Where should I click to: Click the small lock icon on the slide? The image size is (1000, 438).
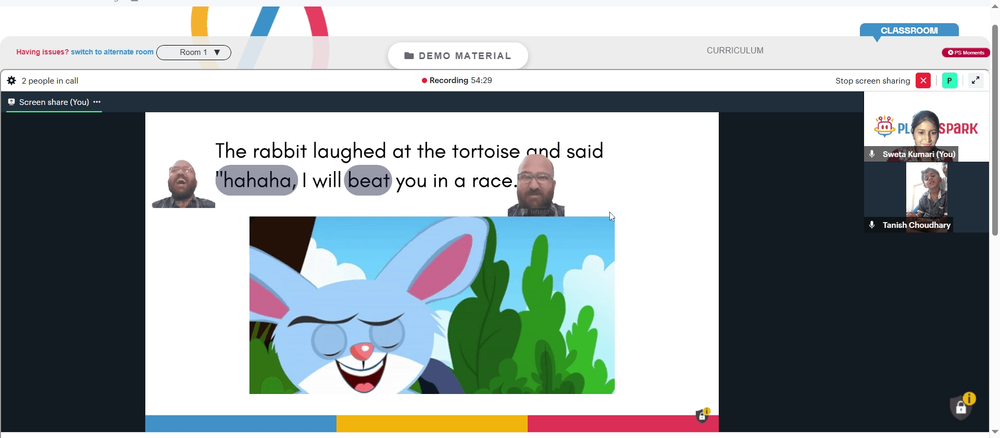coord(702,416)
